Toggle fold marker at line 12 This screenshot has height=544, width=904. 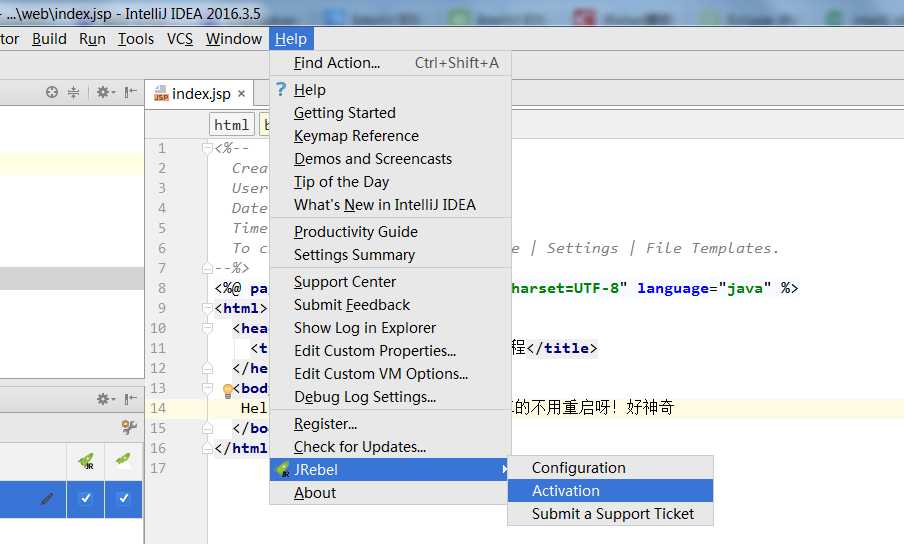[x=208, y=368]
